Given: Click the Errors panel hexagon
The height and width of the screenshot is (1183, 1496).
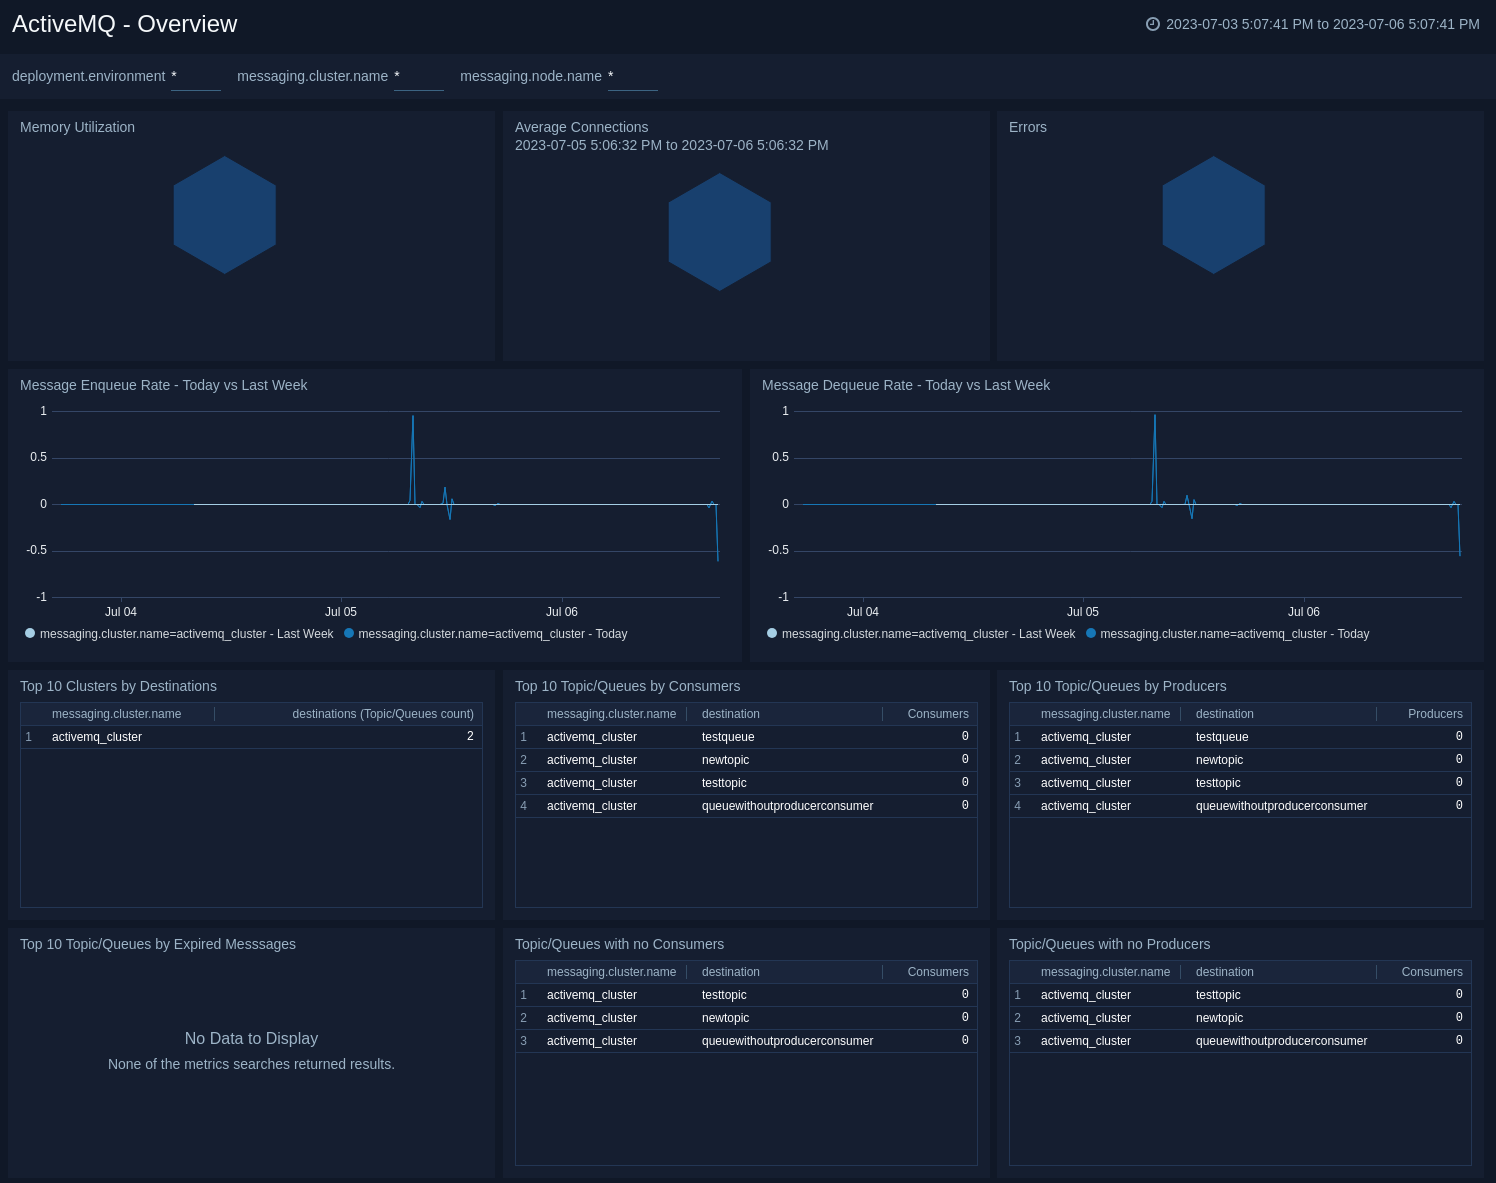Looking at the screenshot, I should click(x=1214, y=215).
